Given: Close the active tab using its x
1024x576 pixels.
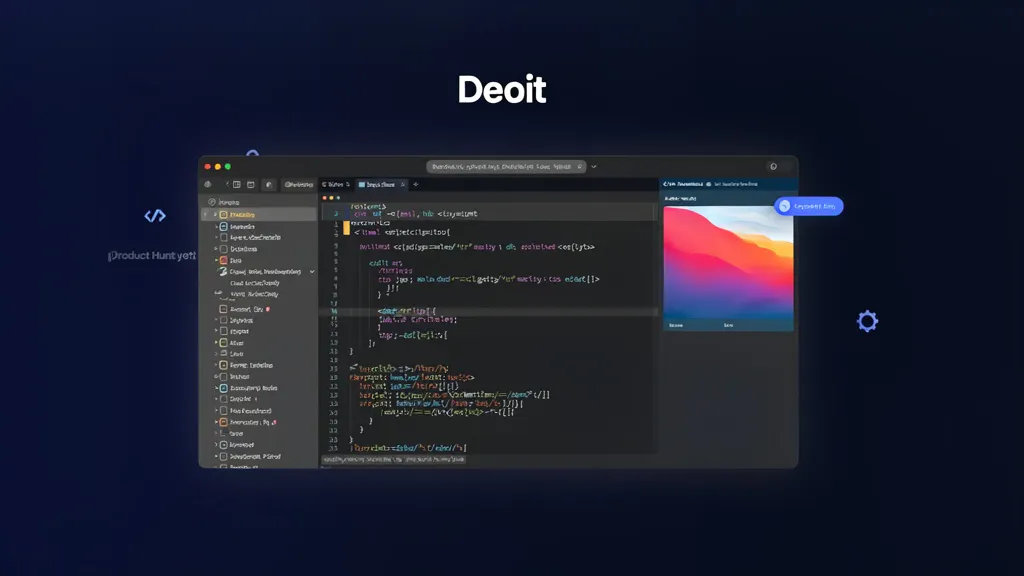Looking at the screenshot, I should click(x=403, y=185).
